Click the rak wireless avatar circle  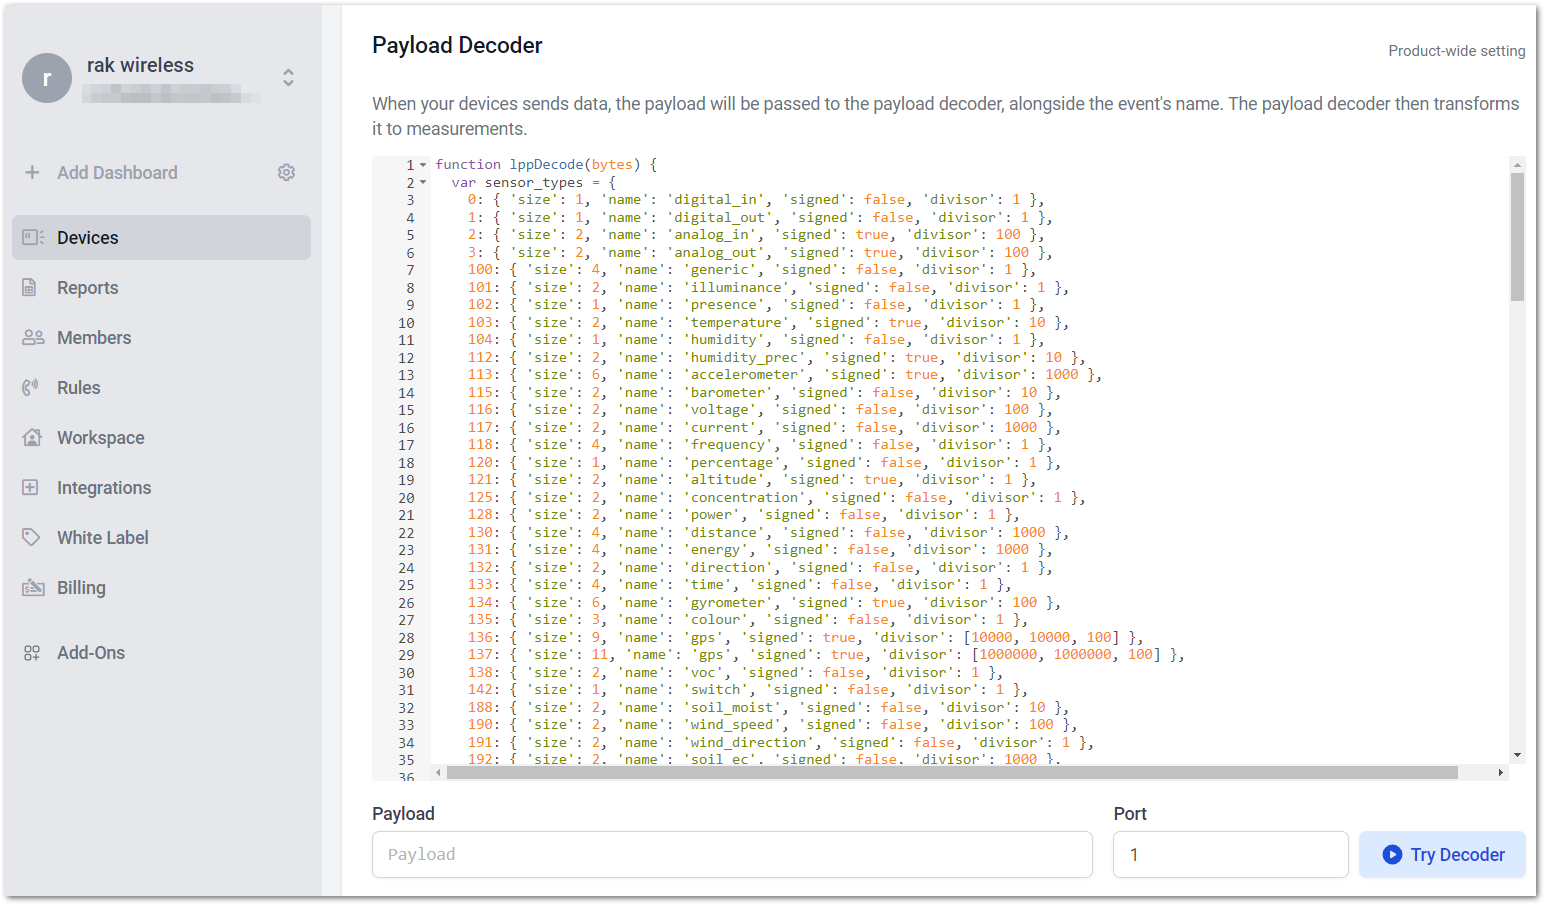click(x=47, y=78)
